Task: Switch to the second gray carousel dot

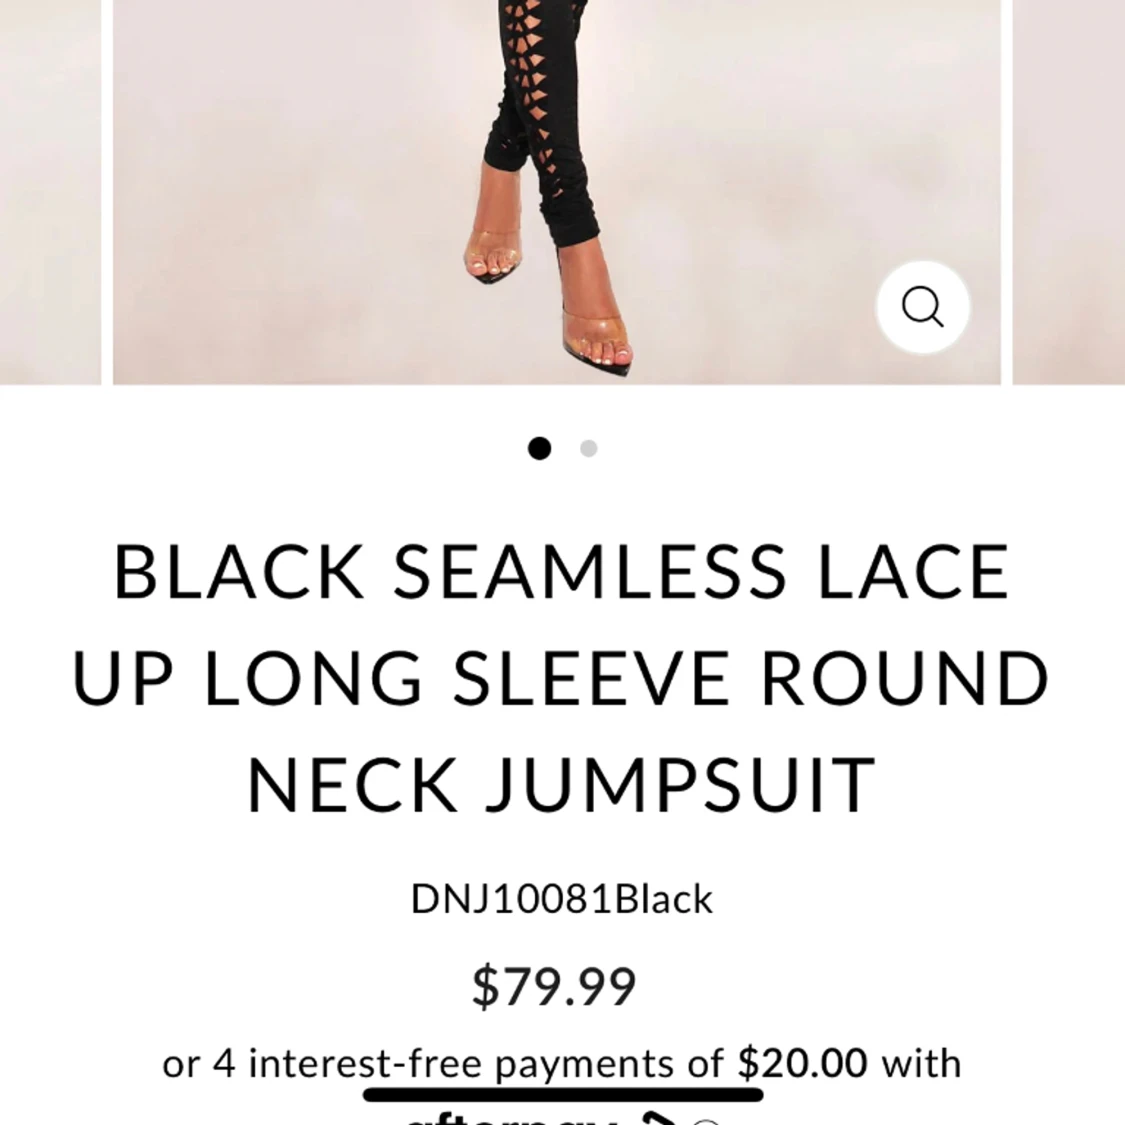Action: tap(588, 448)
